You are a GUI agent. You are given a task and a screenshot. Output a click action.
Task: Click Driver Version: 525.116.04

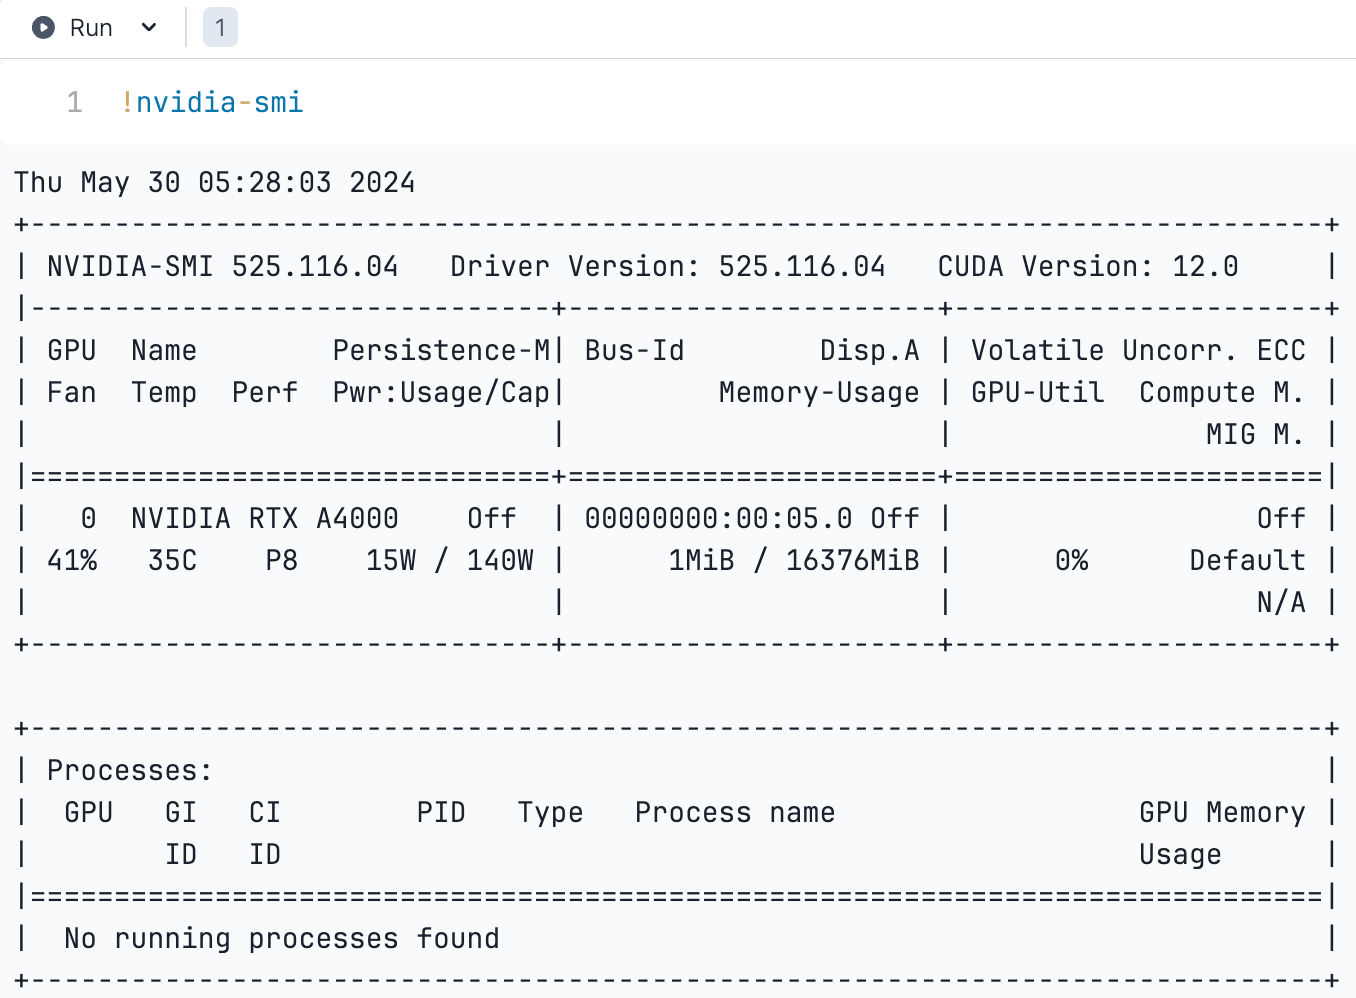(x=667, y=266)
